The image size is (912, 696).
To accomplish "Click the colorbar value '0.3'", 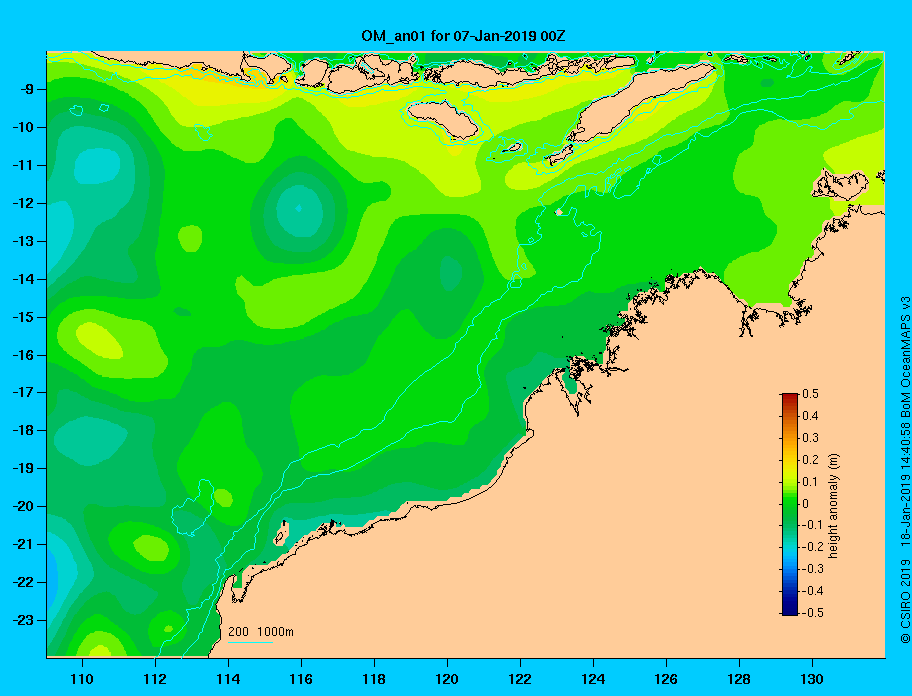I will click(x=810, y=438).
